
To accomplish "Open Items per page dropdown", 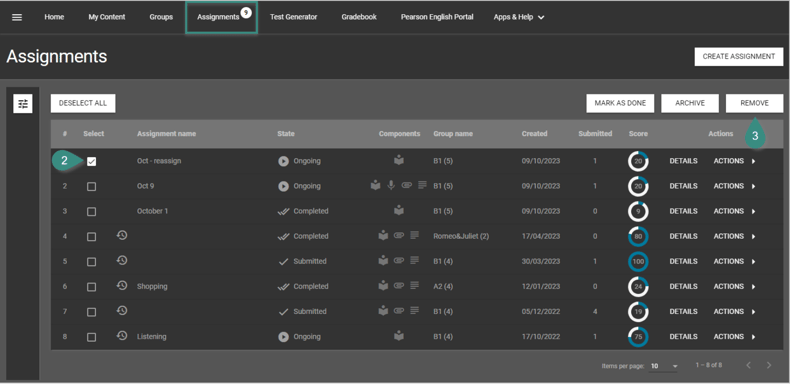I will pos(664,366).
